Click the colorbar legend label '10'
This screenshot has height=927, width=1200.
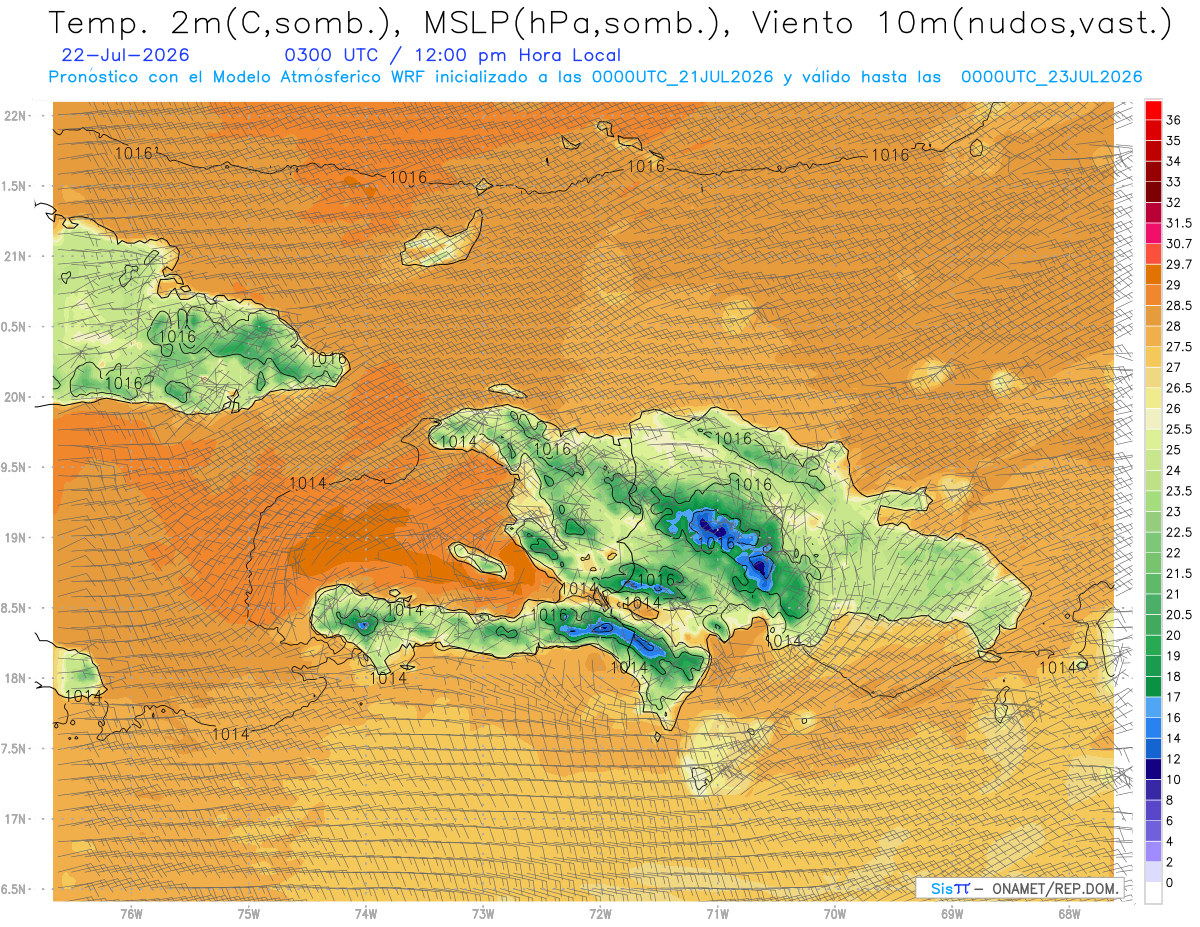coord(1174,779)
